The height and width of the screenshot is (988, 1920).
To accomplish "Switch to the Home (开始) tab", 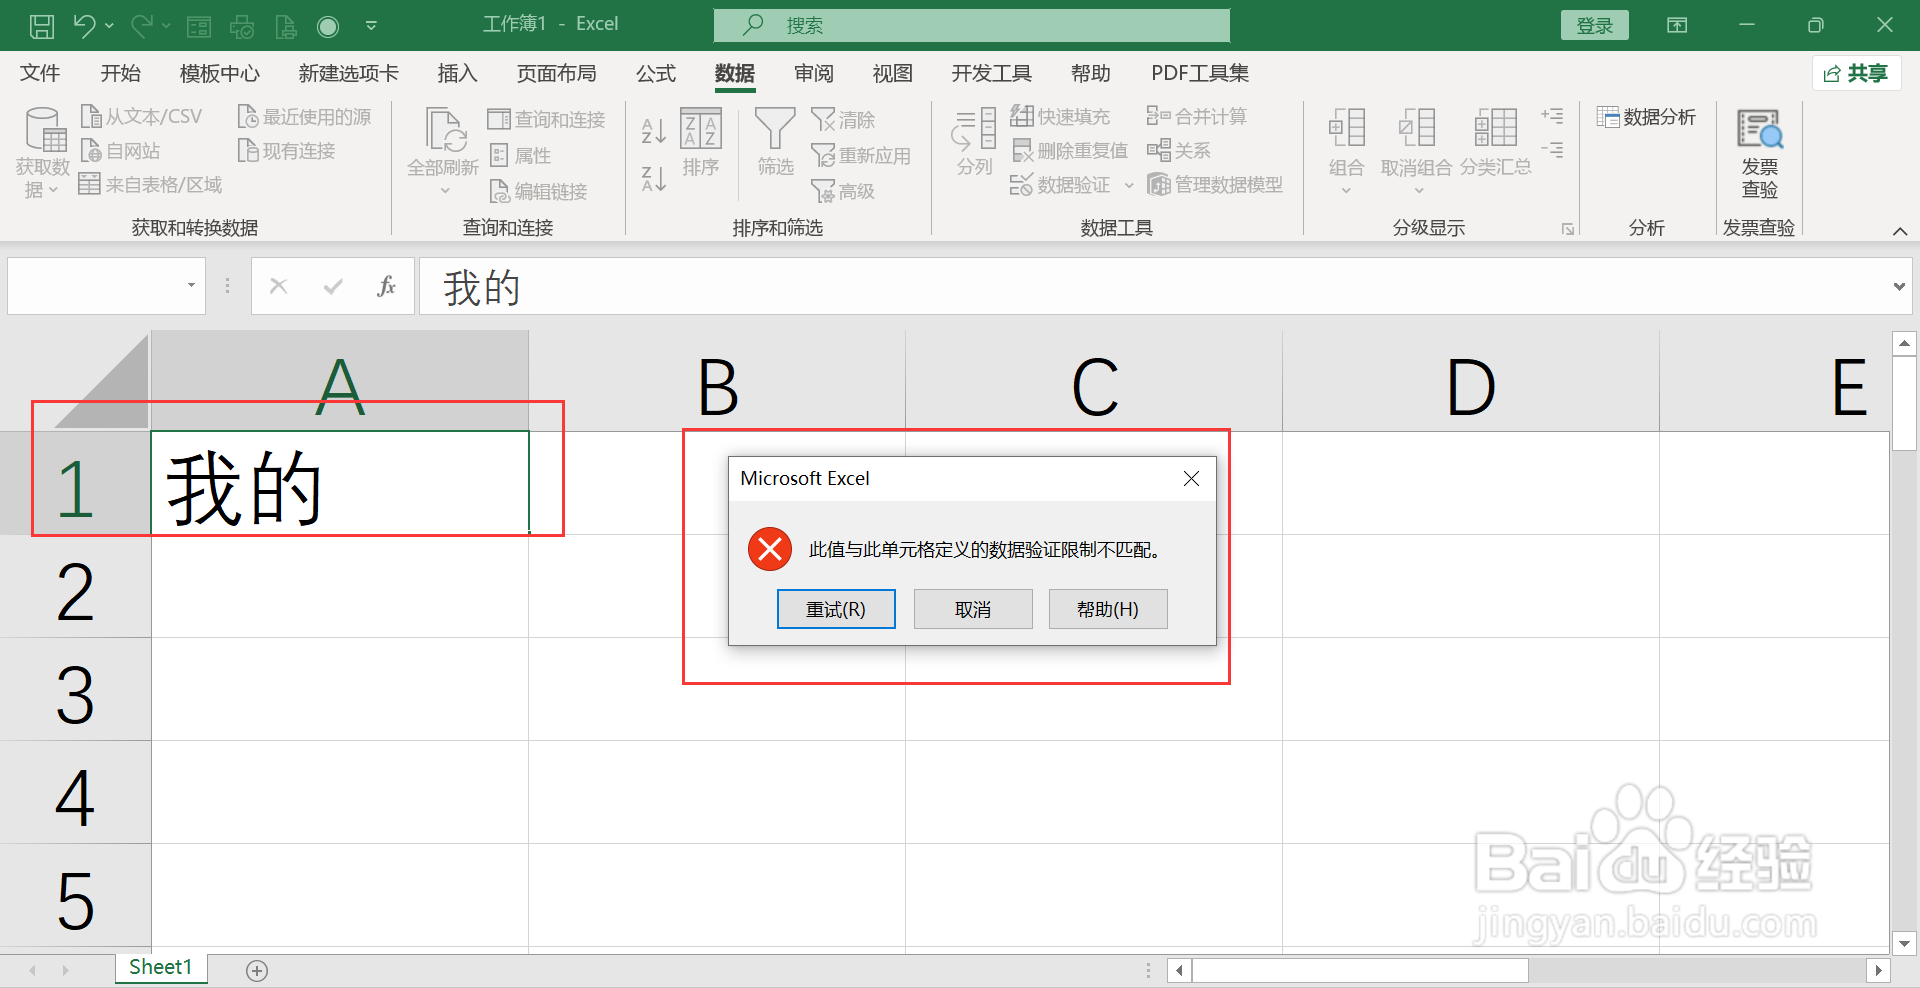I will 120,73.
